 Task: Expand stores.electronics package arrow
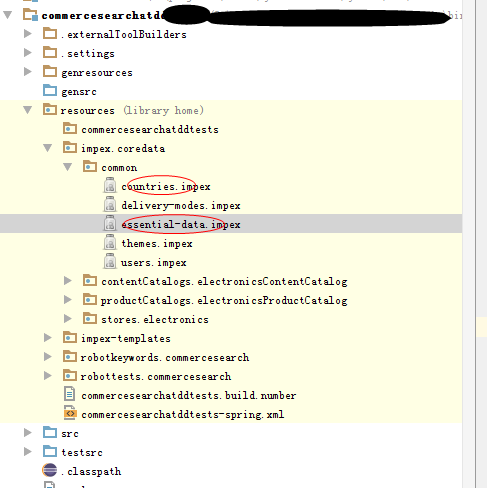click(68, 319)
